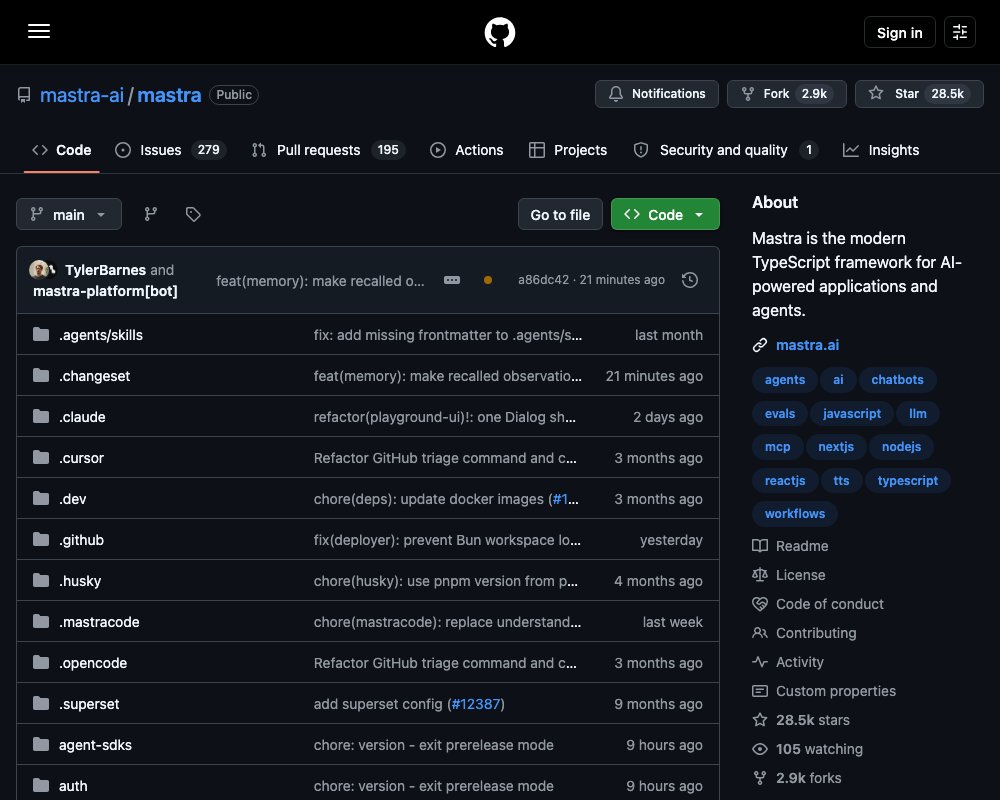Open the .github folder
This screenshot has height=800, width=1000.
pos(81,540)
